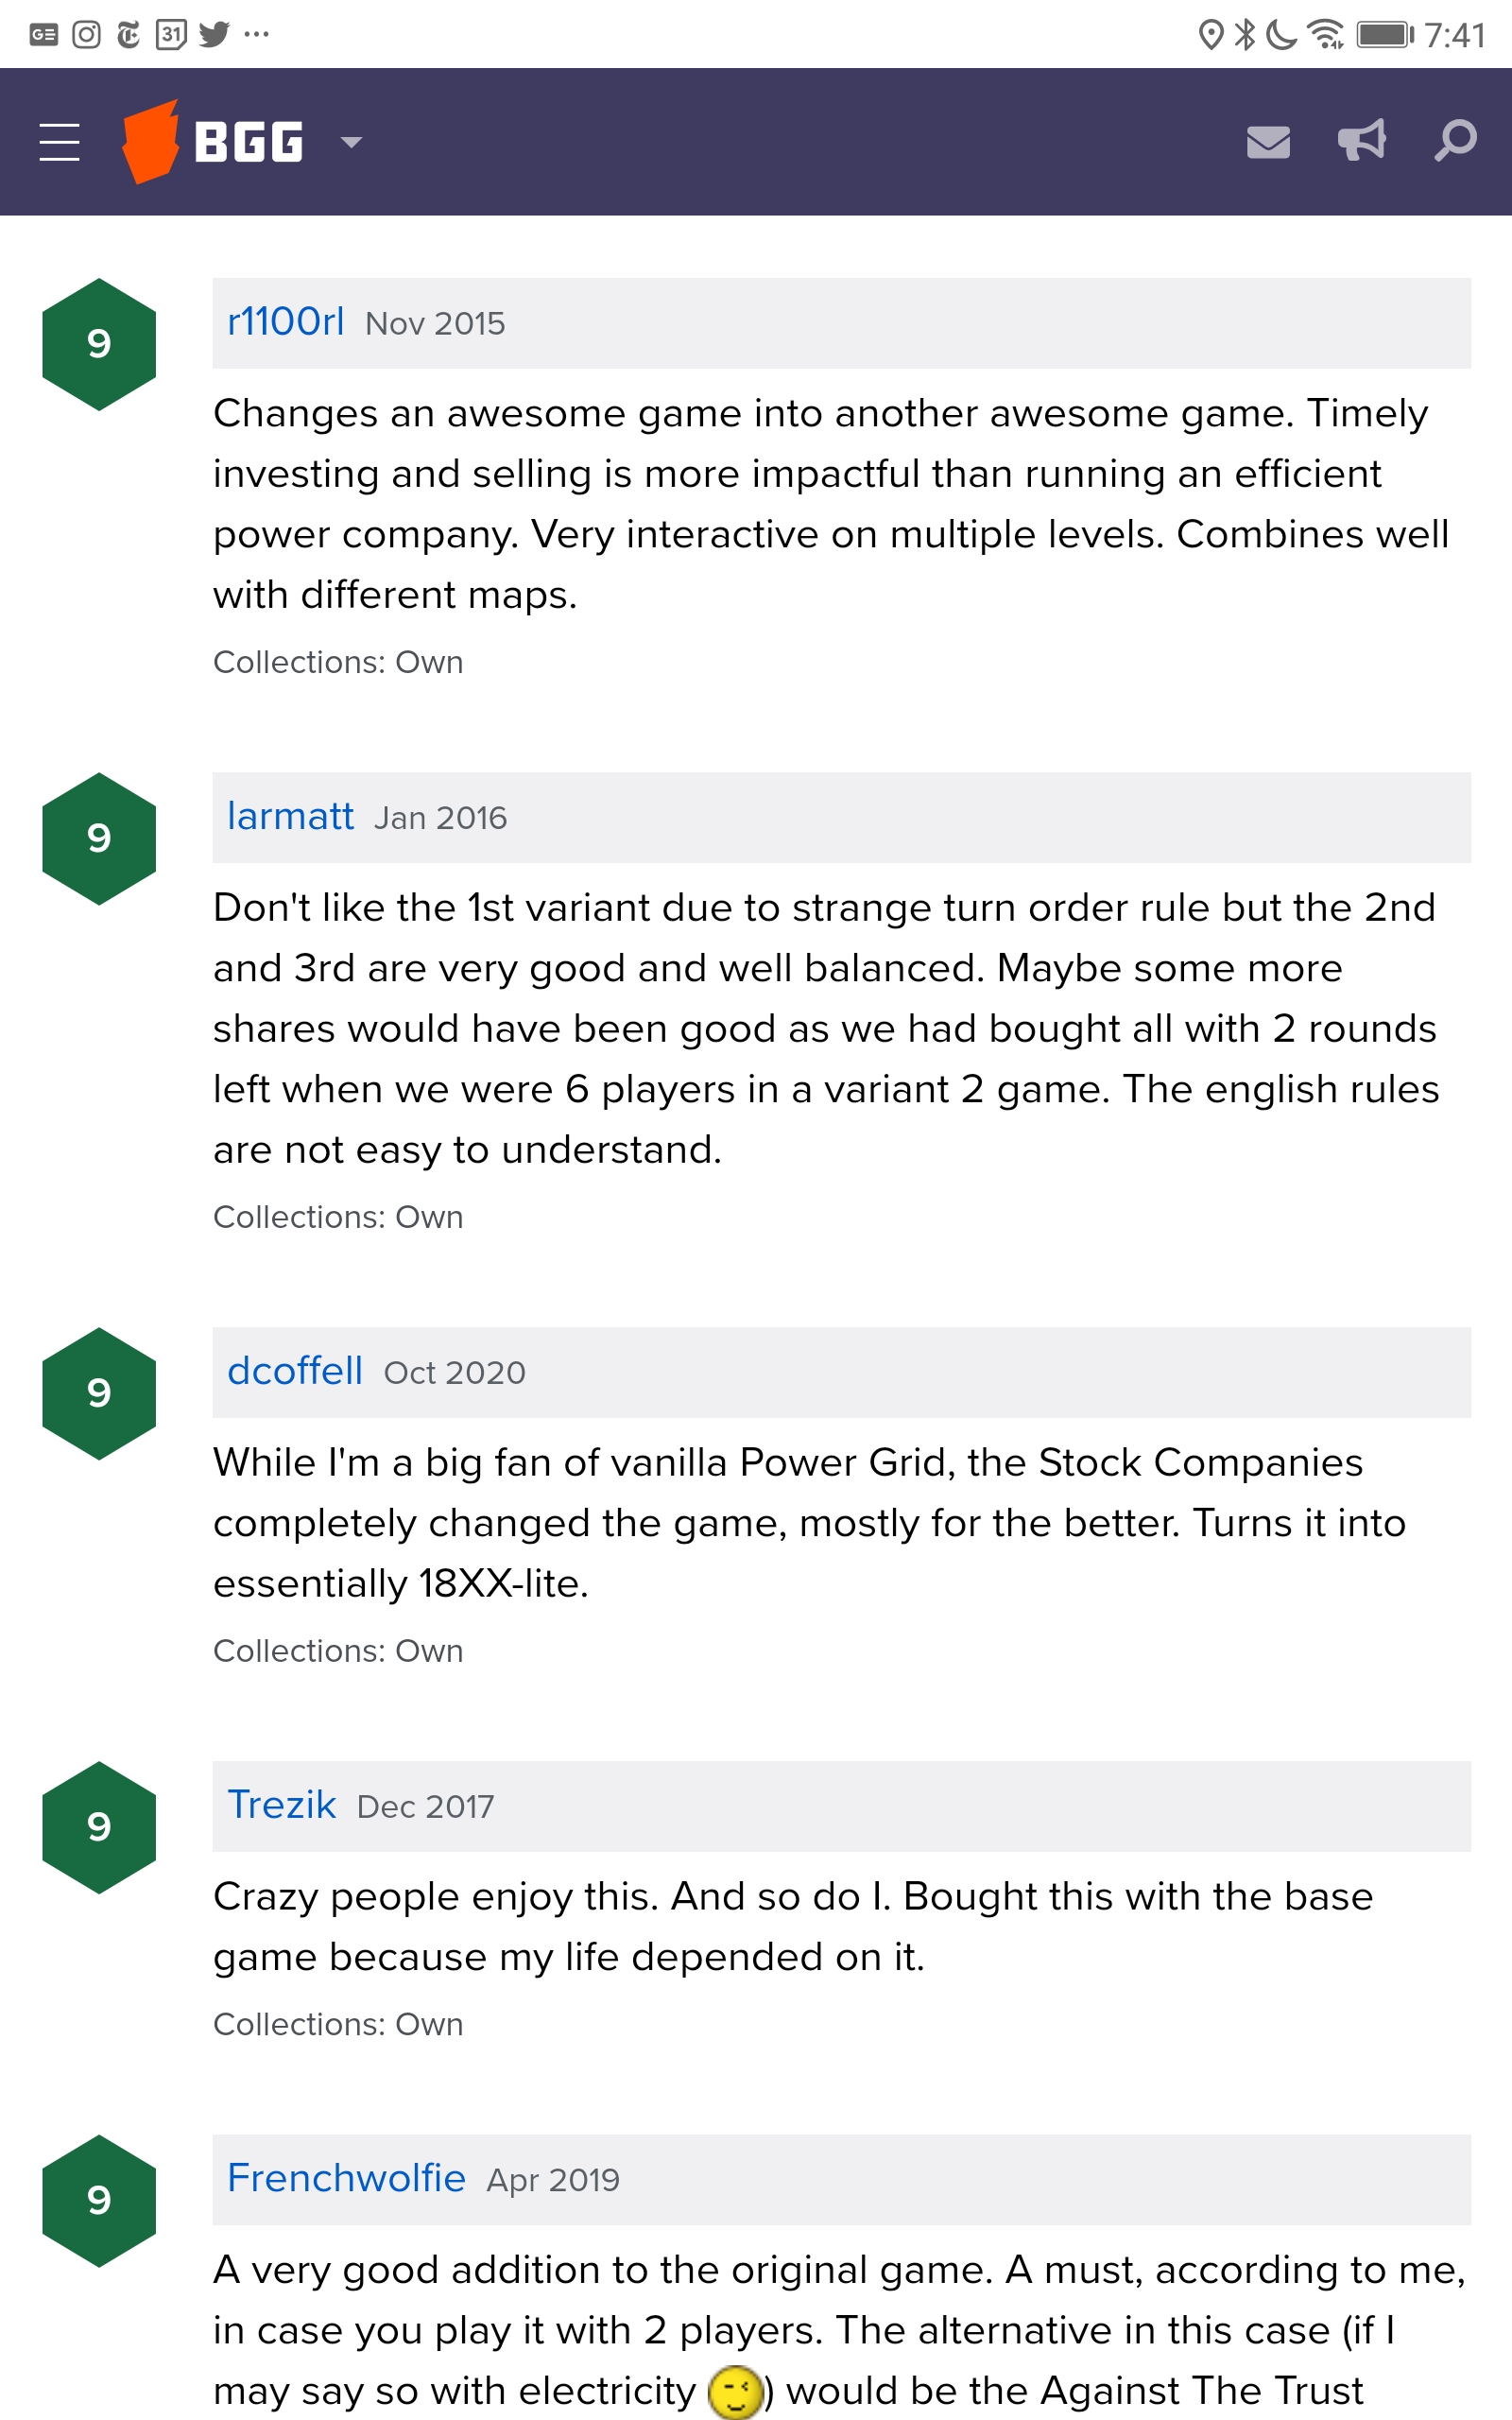Tap the Twitter notification icon in the status bar
1512x2420 pixels.
[x=214, y=34]
